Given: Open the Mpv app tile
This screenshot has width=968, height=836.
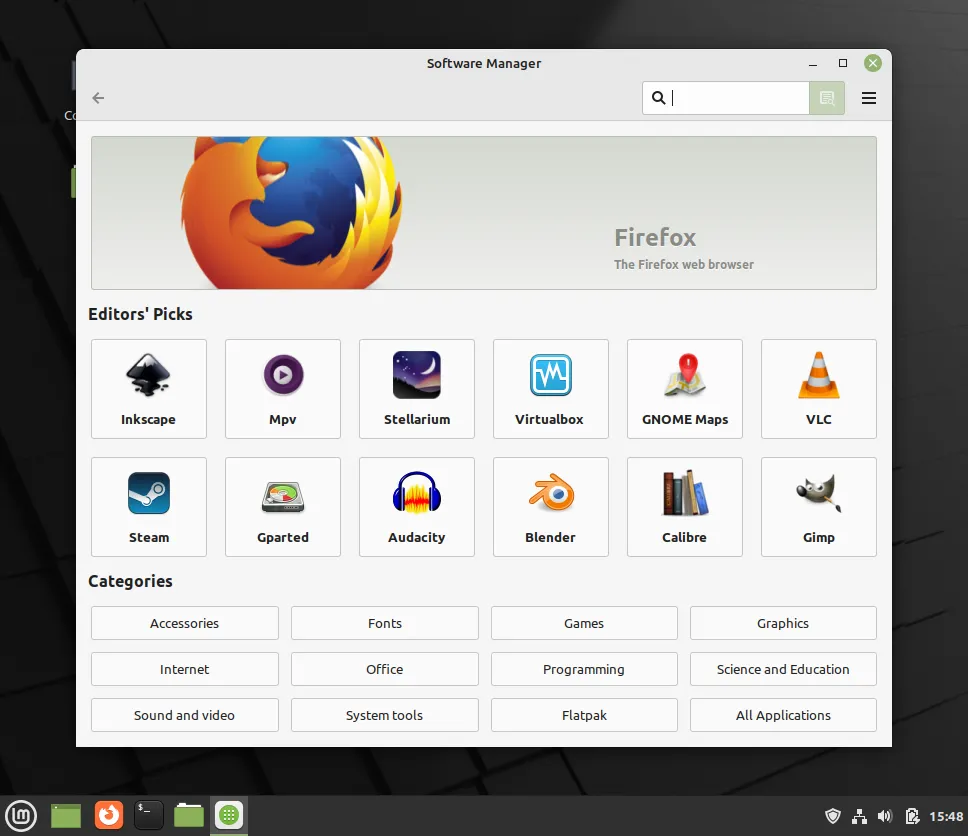Looking at the screenshot, I should (283, 388).
